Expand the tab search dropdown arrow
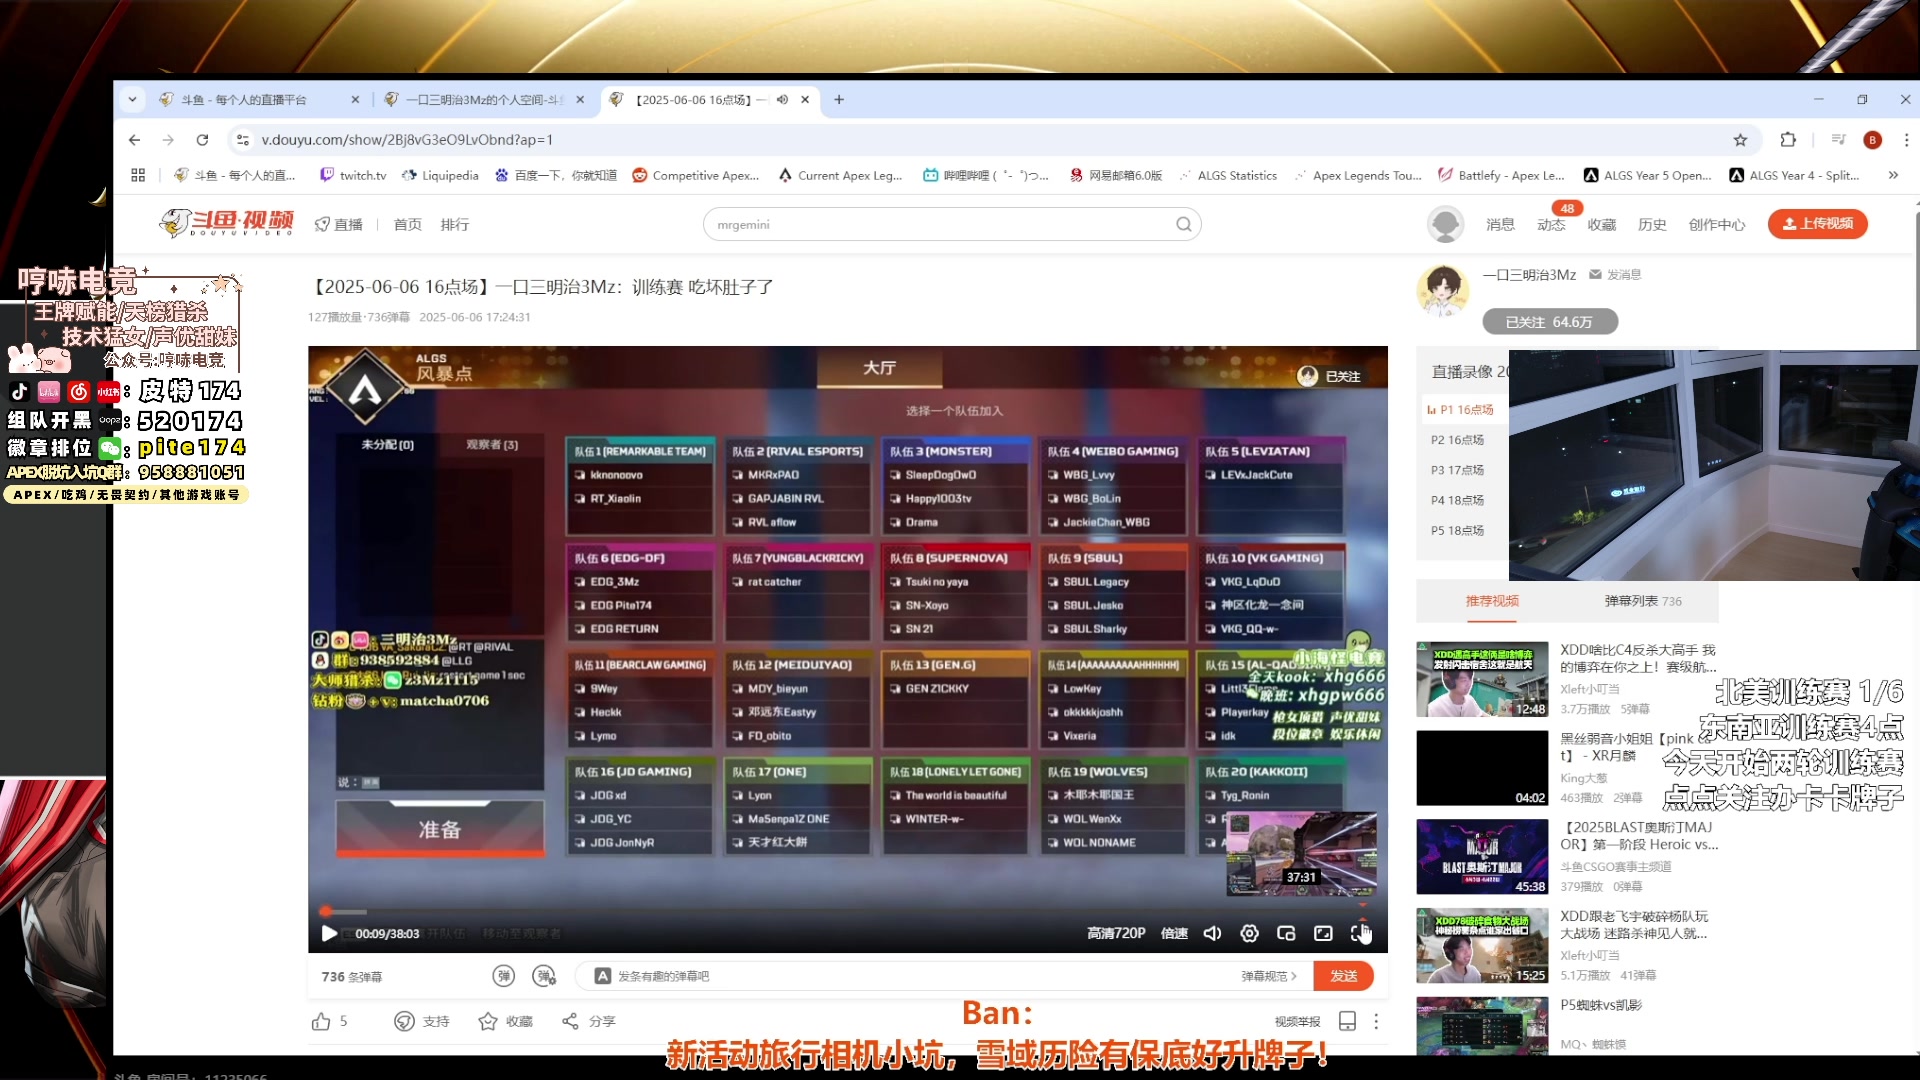 click(132, 99)
